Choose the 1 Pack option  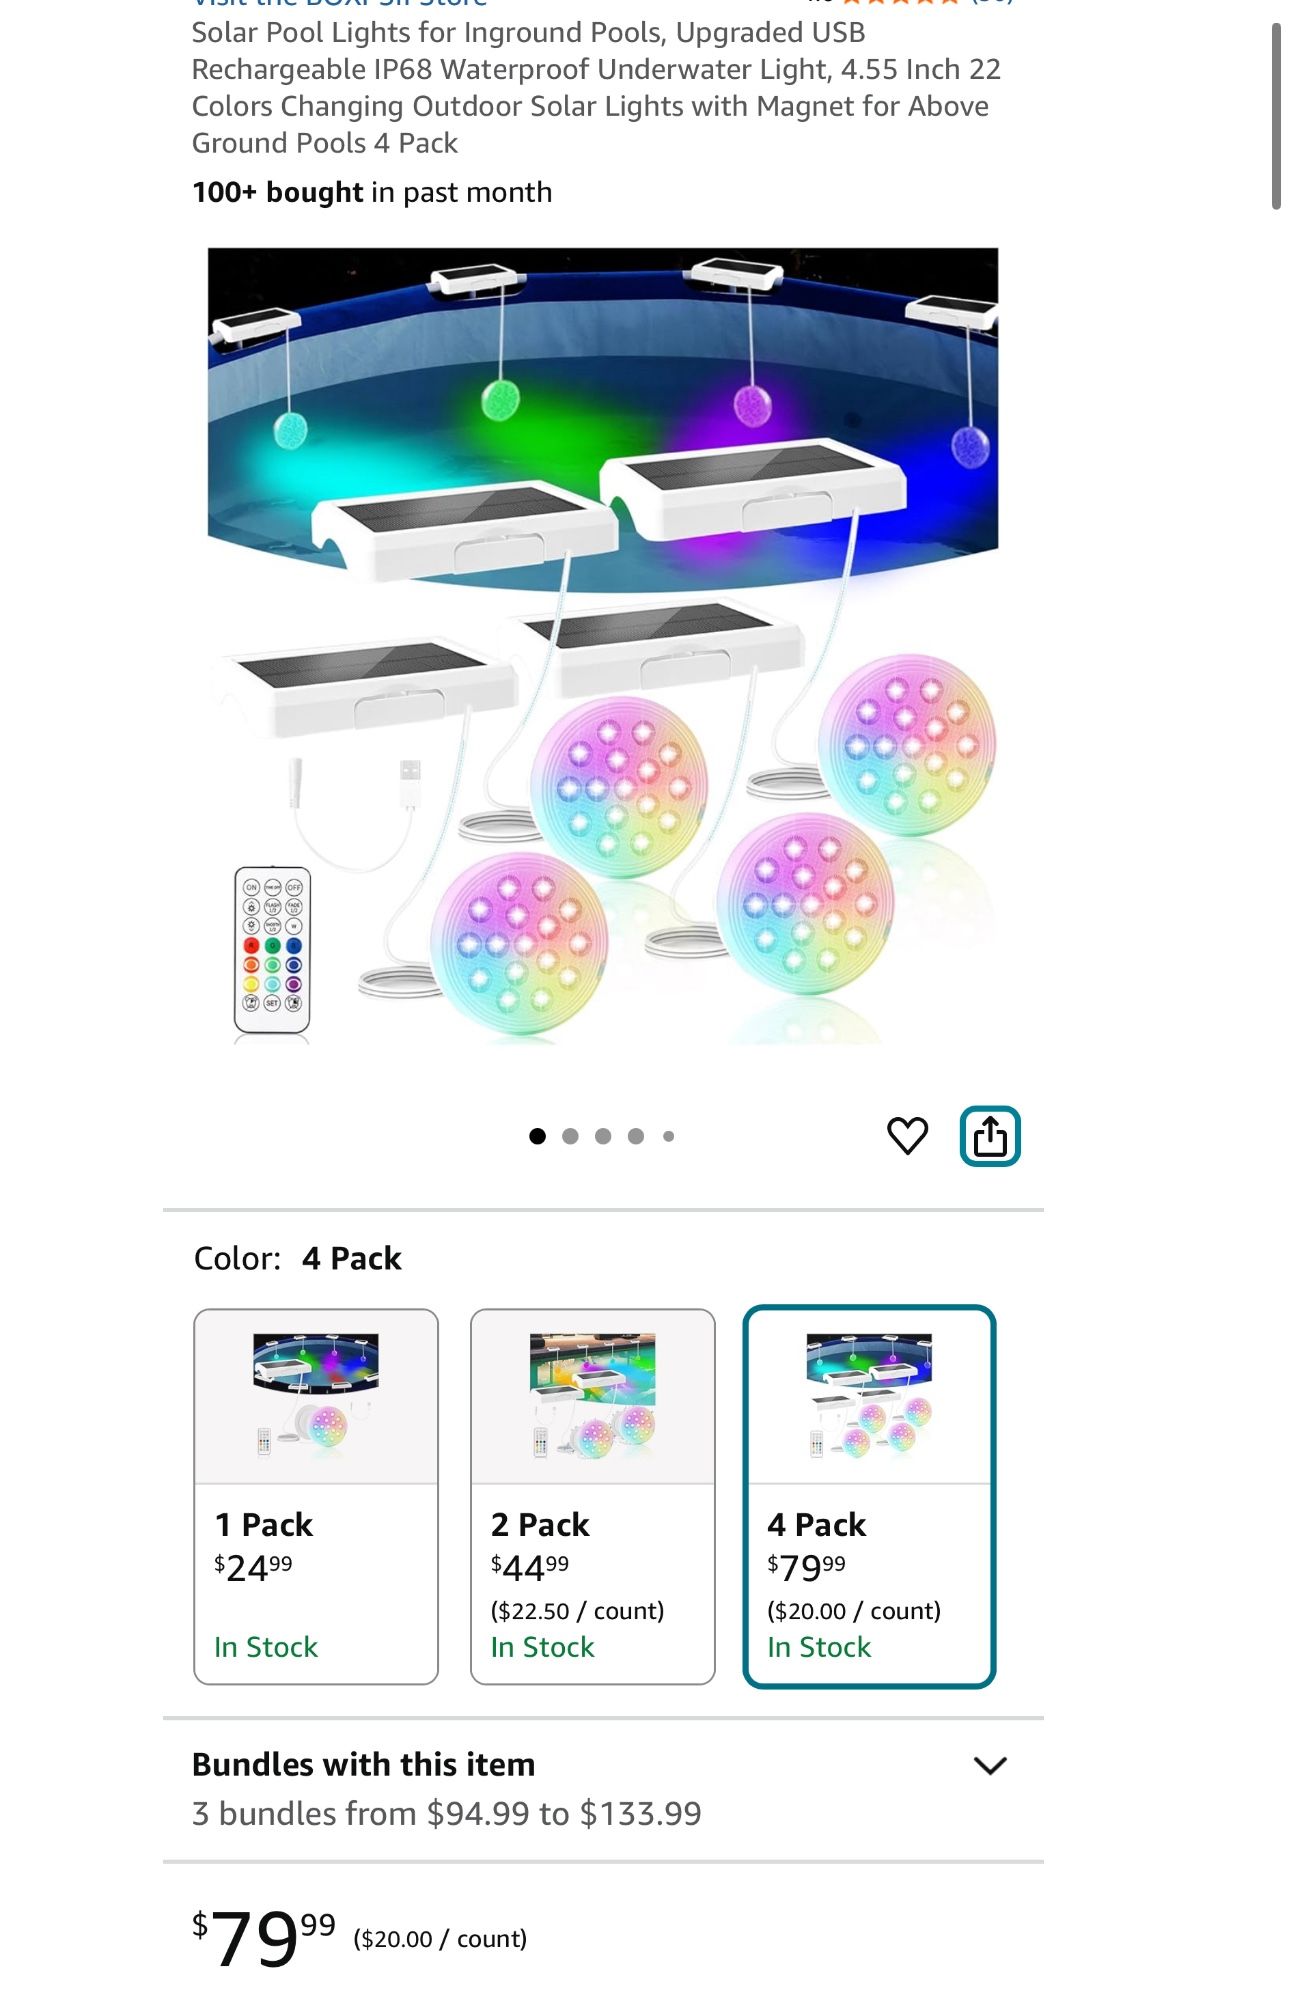click(x=316, y=1496)
